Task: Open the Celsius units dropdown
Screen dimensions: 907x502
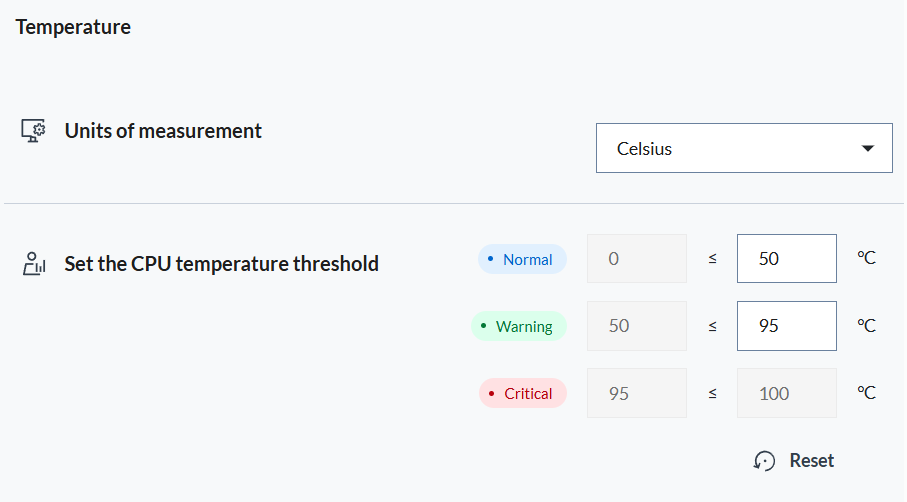Action: coord(744,148)
